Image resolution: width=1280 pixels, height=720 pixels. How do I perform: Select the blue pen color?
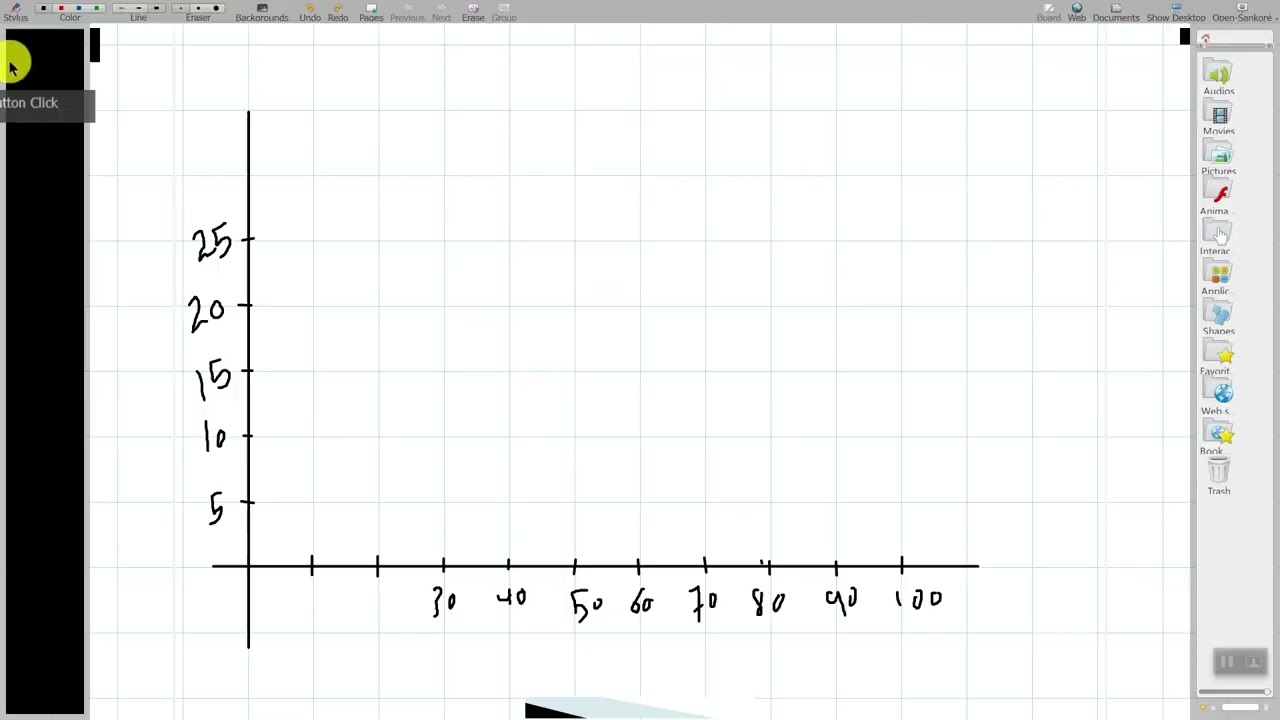(x=79, y=8)
